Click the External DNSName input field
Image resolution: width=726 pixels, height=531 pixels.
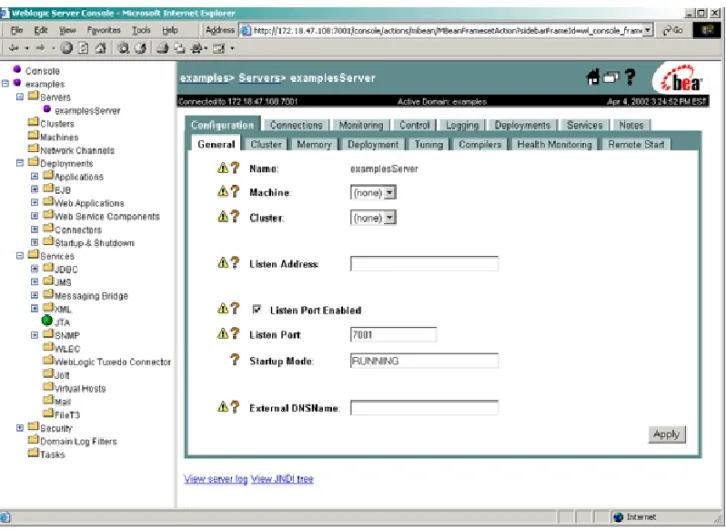coord(424,407)
